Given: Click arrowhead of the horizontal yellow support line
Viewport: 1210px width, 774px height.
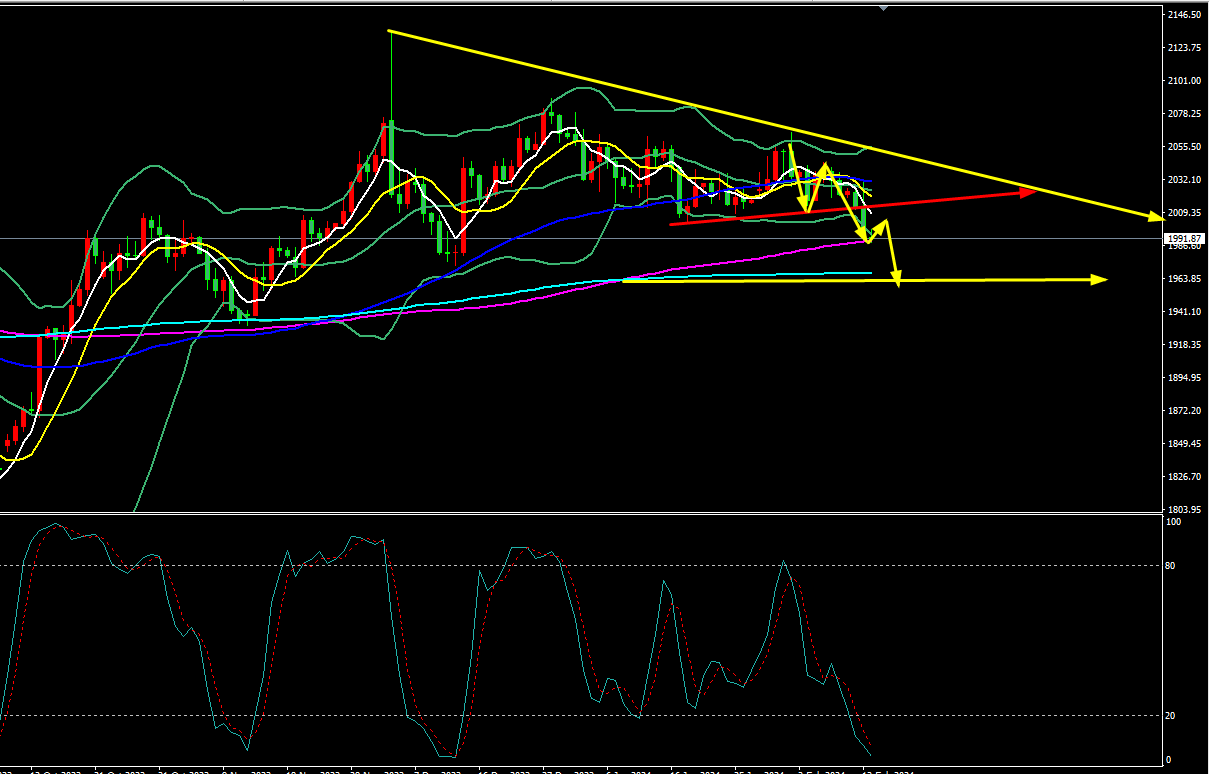Looking at the screenshot, I should click(x=1100, y=279).
